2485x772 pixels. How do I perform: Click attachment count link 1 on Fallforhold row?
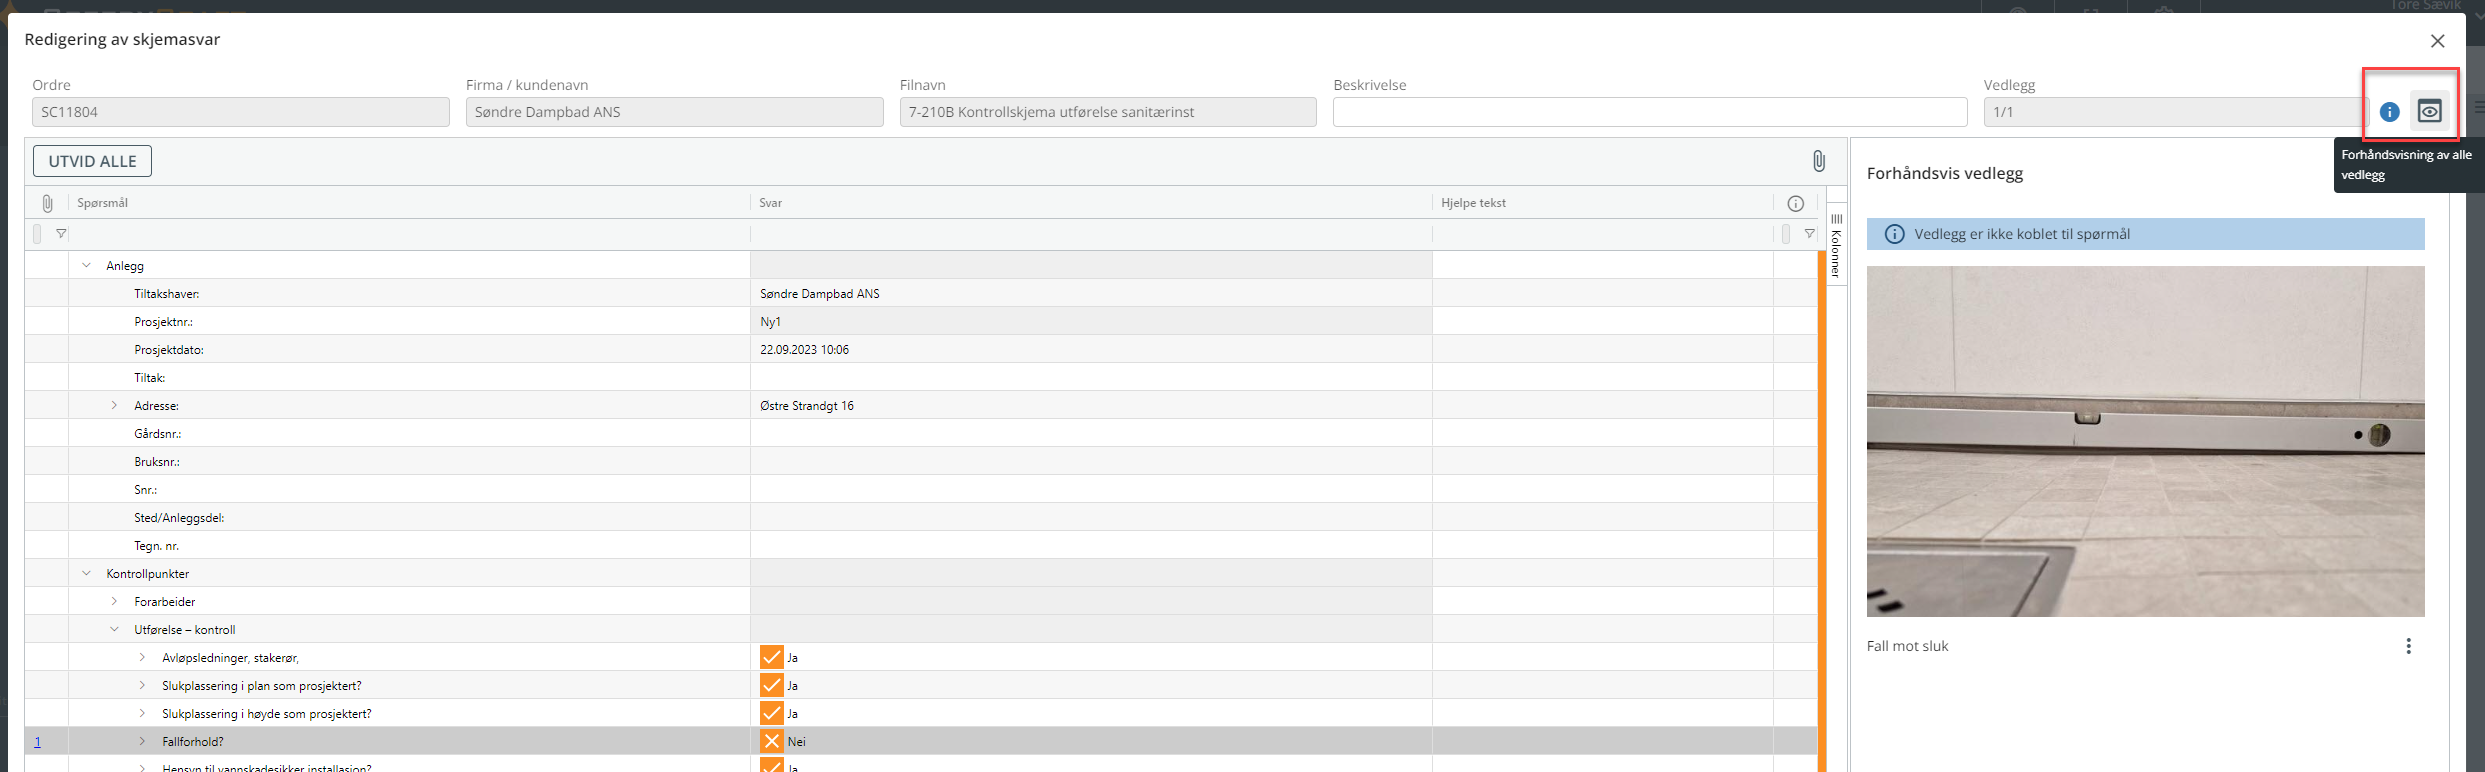(x=38, y=742)
